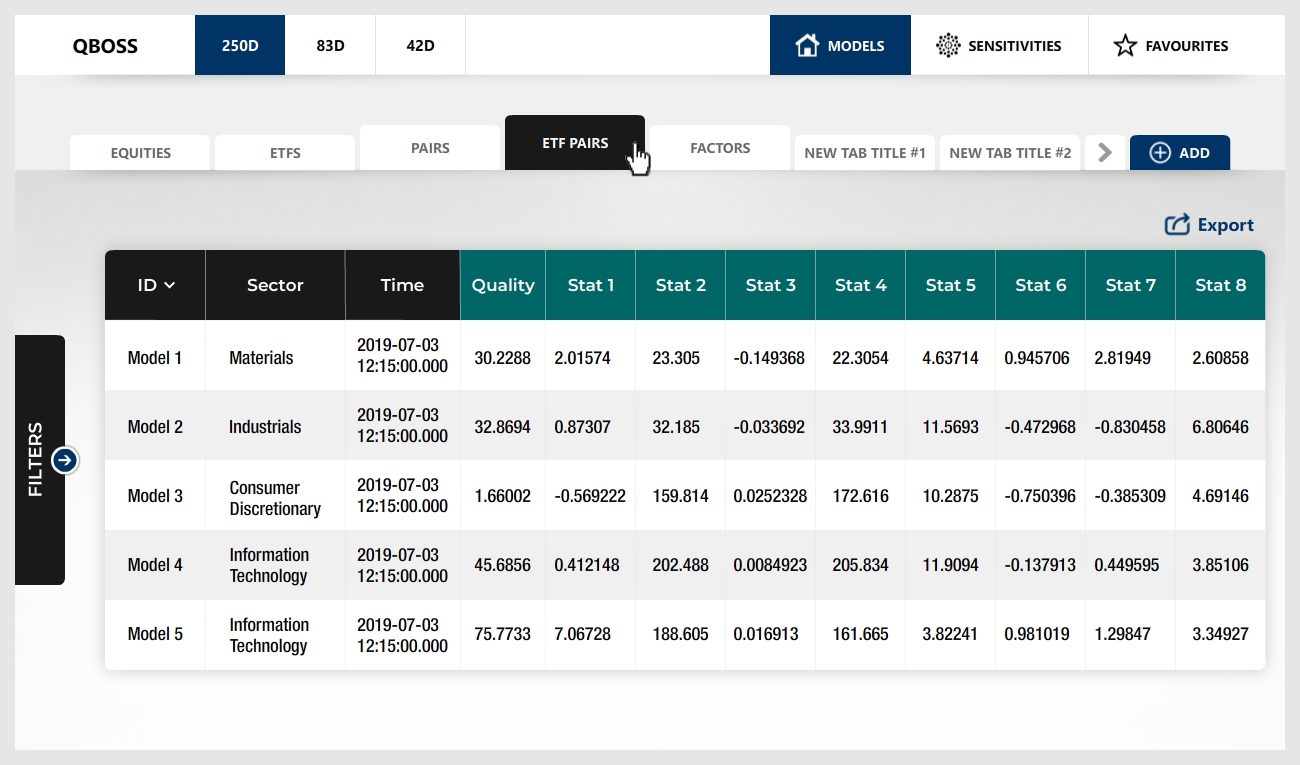Select the 250D time period
The height and width of the screenshot is (765, 1300).
click(x=240, y=45)
